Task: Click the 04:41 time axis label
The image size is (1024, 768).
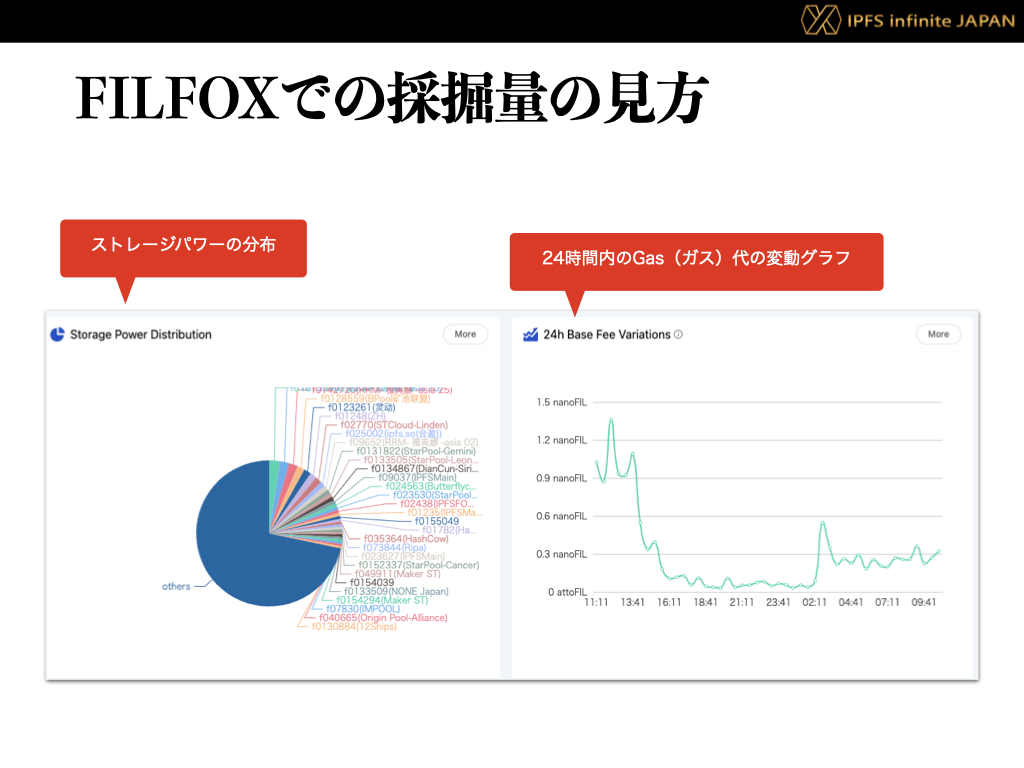Action: coord(851,602)
